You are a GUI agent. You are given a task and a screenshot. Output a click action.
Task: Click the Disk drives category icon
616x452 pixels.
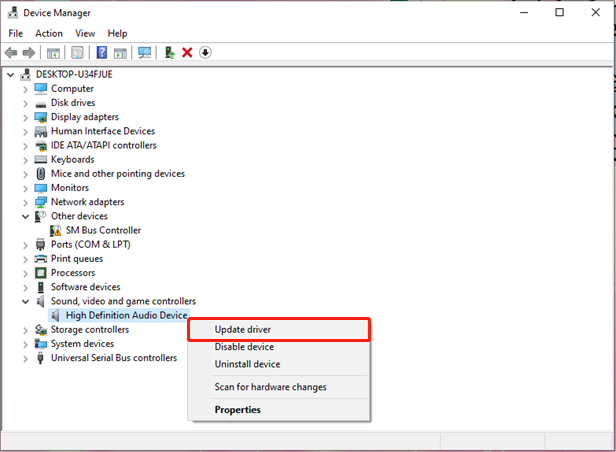tap(40, 104)
